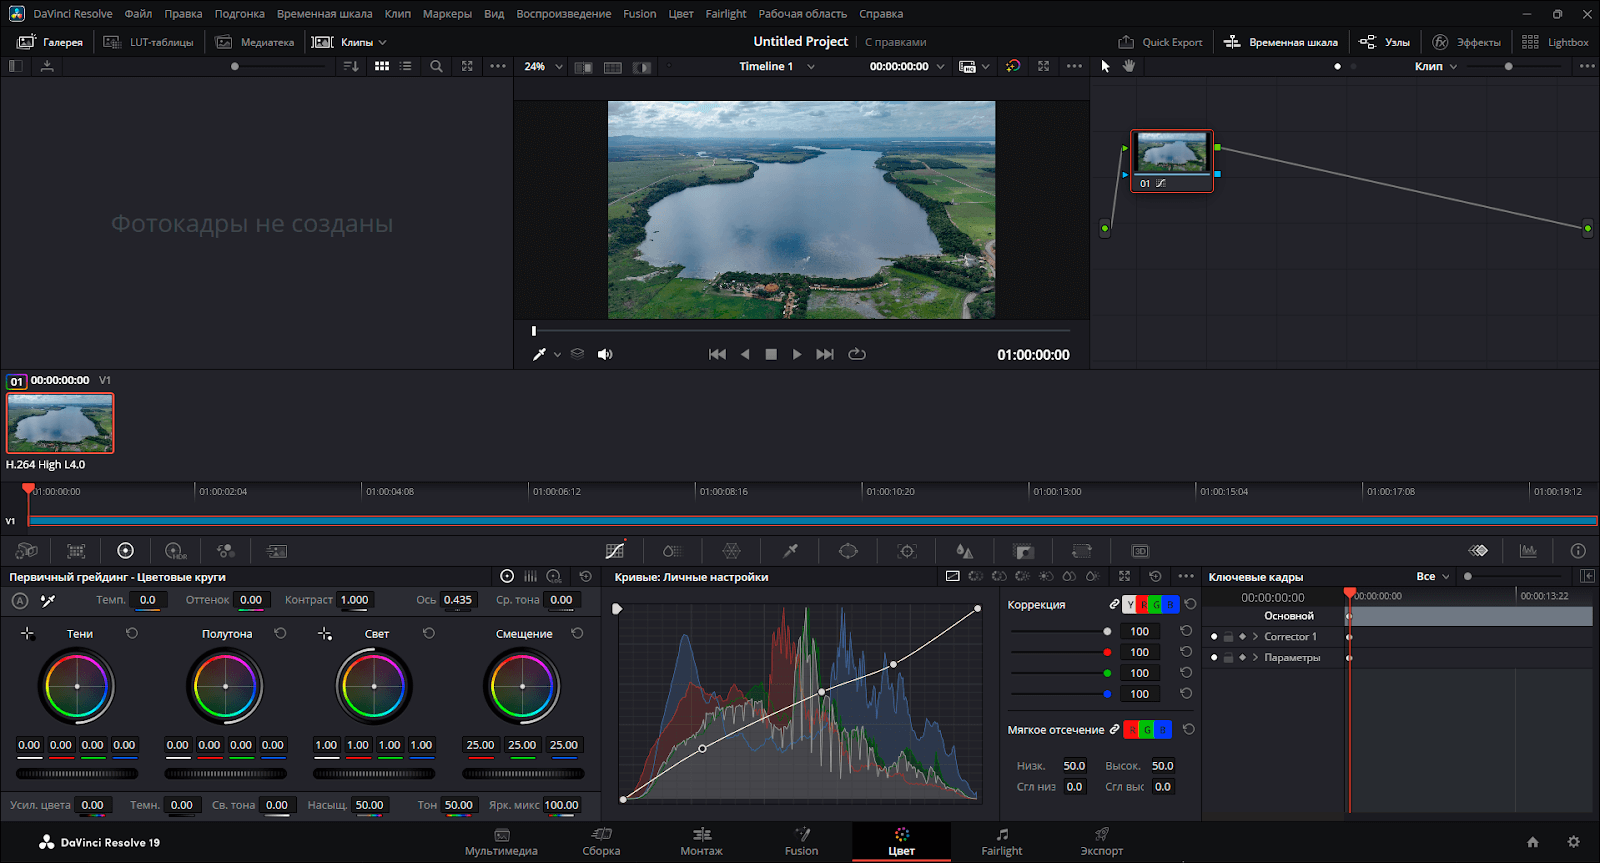Switch gallery to list view
Image resolution: width=1600 pixels, height=863 pixels.
coord(406,66)
